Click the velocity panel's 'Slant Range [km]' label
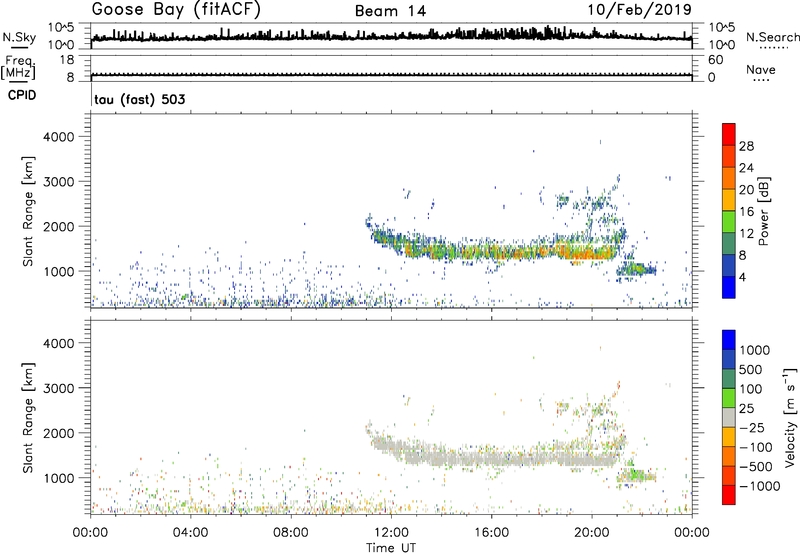This screenshot has width=800, height=554. (28, 417)
